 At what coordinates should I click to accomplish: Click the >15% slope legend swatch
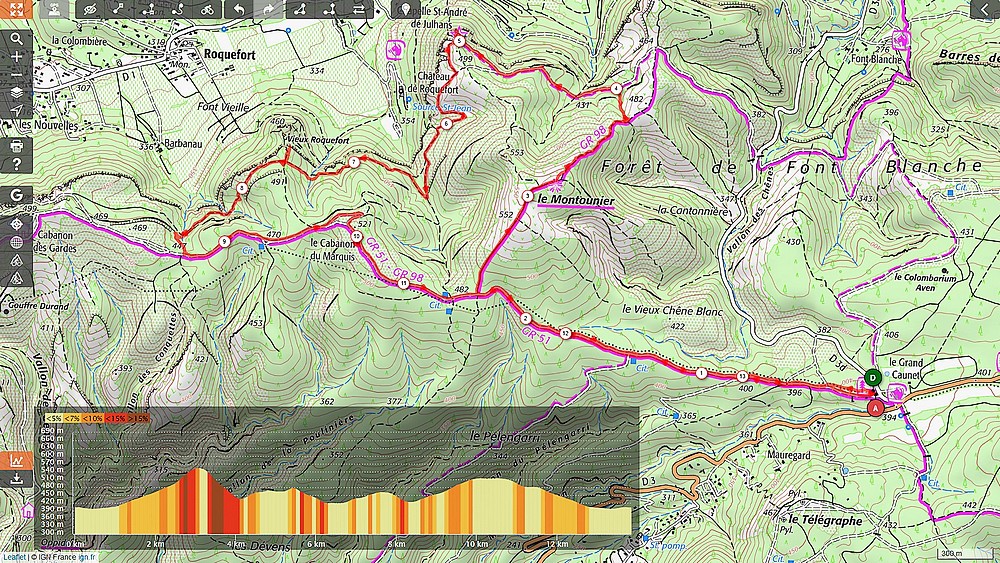click(x=138, y=418)
